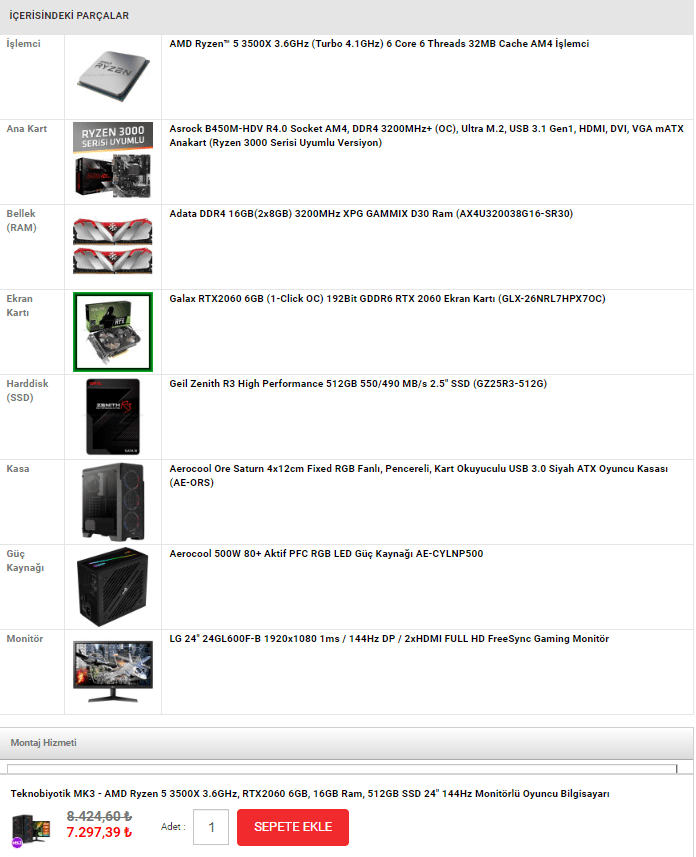Click the İşlemci row label
The height and width of the screenshot is (857, 696).
click(x=24, y=44)
